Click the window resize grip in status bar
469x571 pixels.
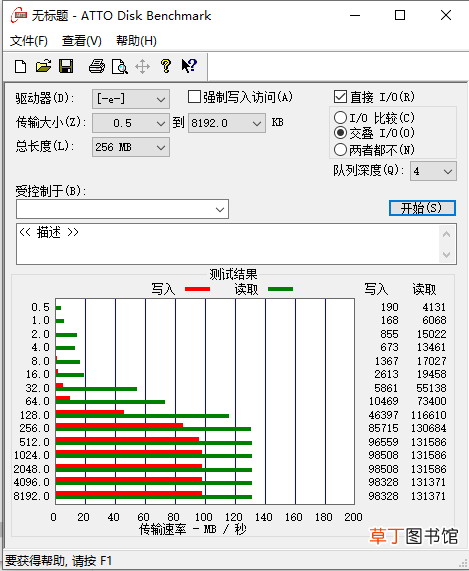click(x=463, y=564)
